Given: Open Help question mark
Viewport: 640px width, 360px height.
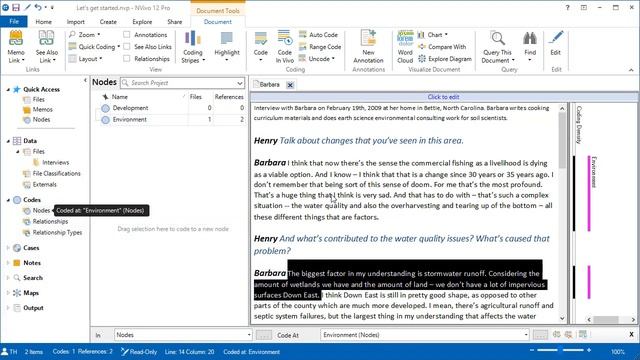Looking at the screenshot, I should 567,7.
